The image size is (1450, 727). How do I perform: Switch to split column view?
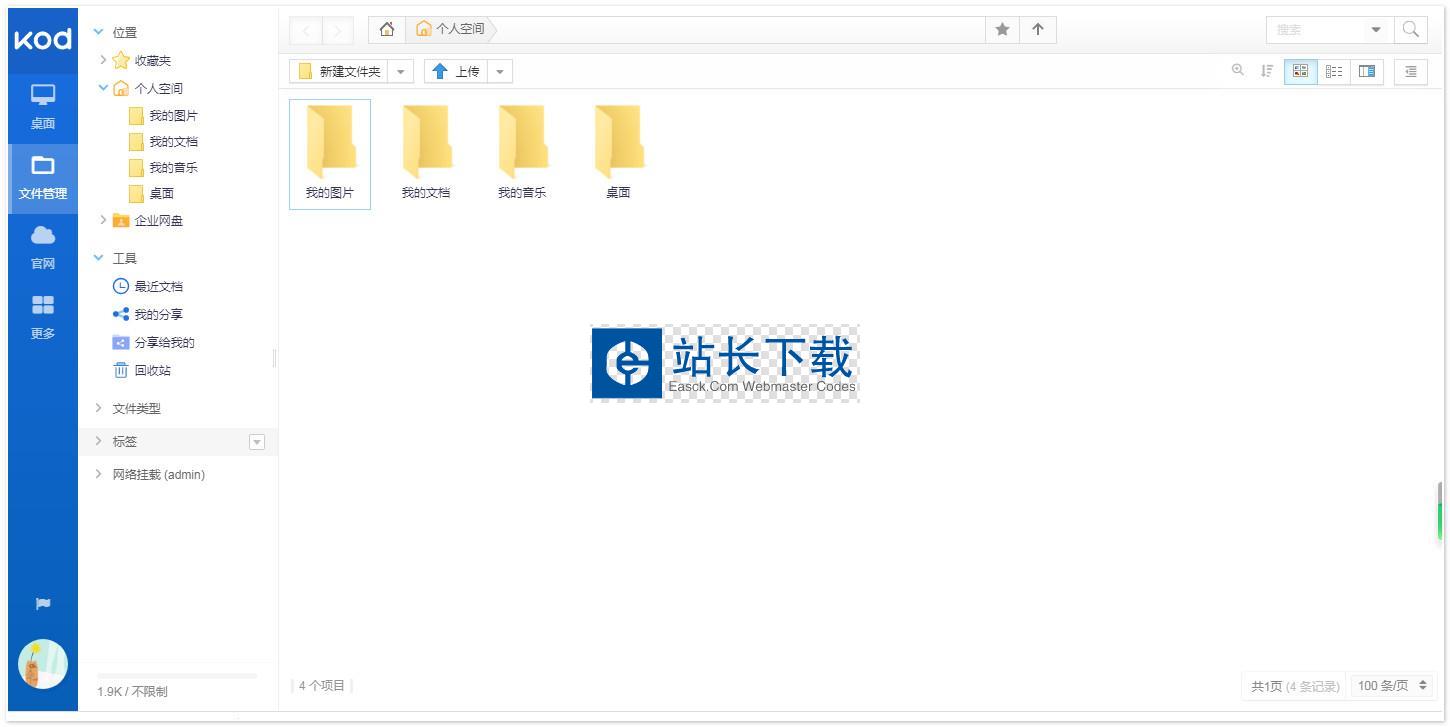[1366, 71]
